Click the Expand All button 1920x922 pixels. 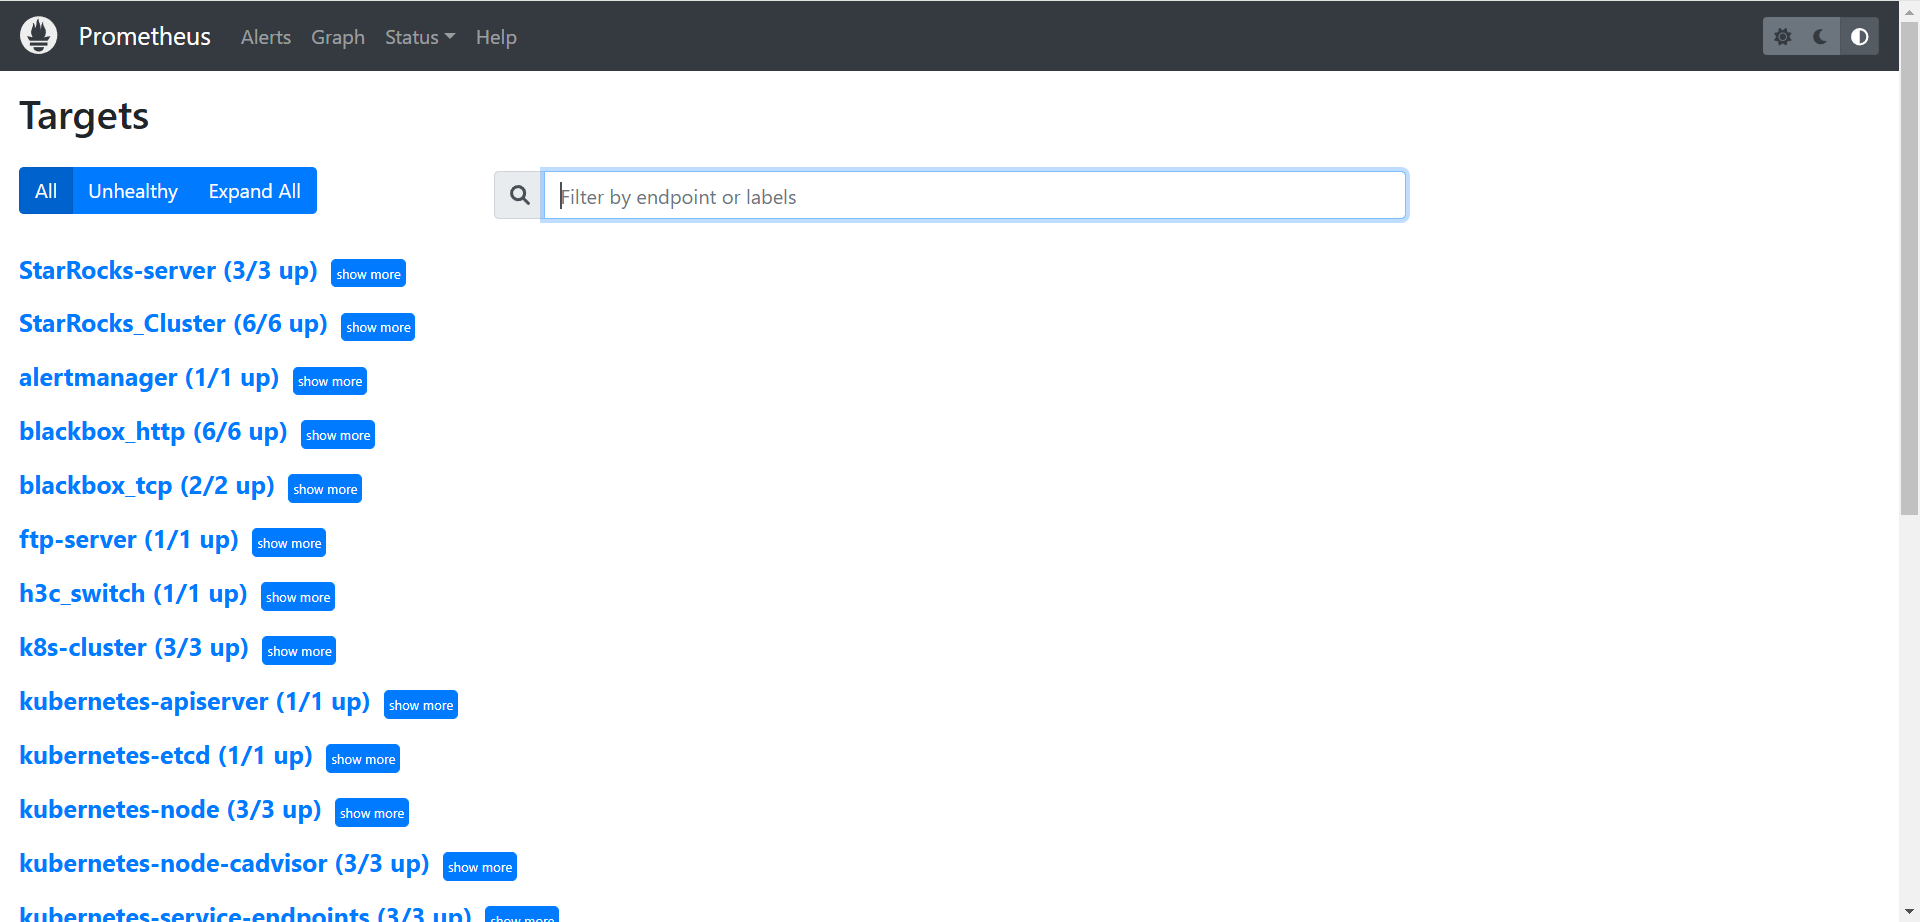tap(255, 191)
